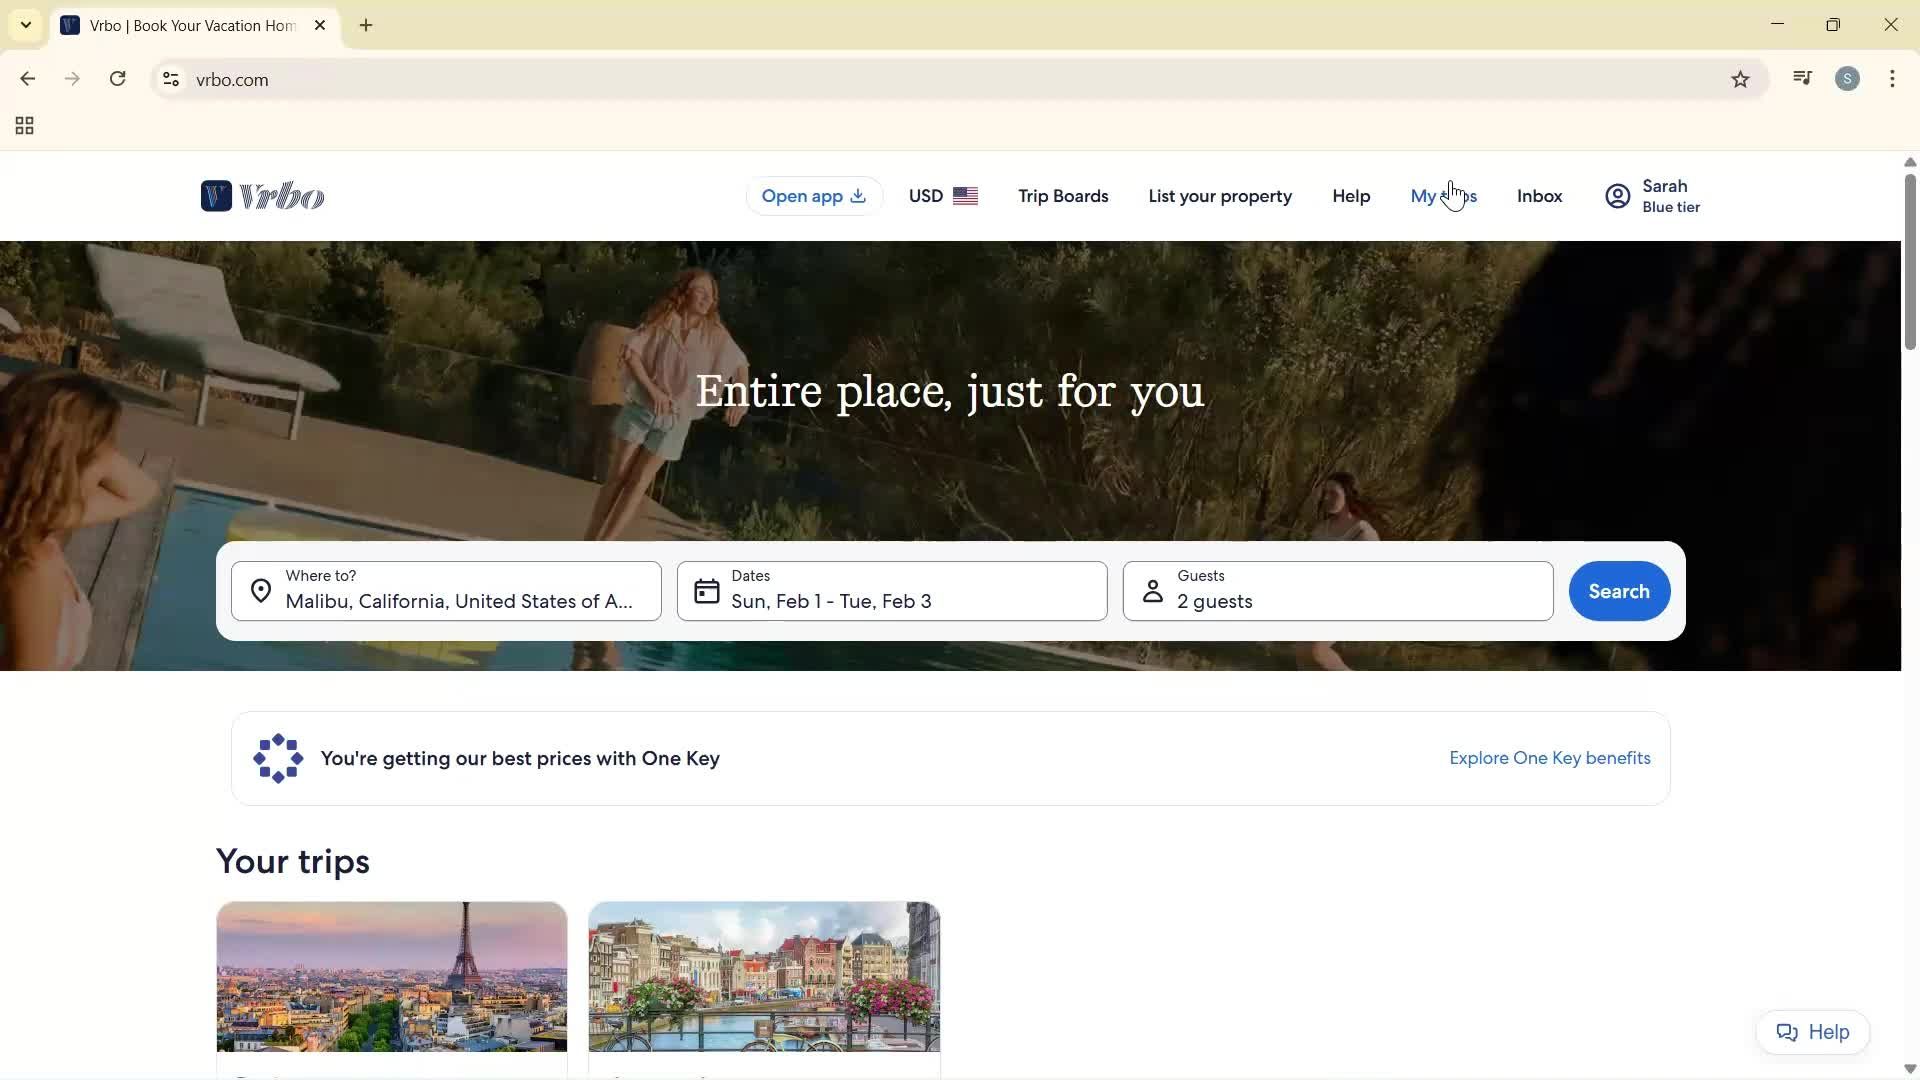Open the Sarah Blue tier profile icon
The width and height of the screenshot is (1920, 1080).
(1618, 195)
